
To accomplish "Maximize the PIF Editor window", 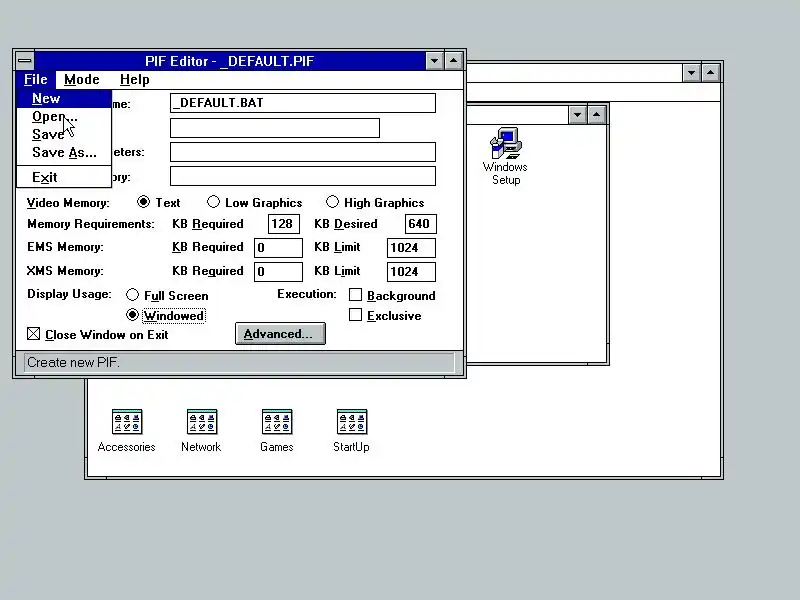I will pos(453,61).
